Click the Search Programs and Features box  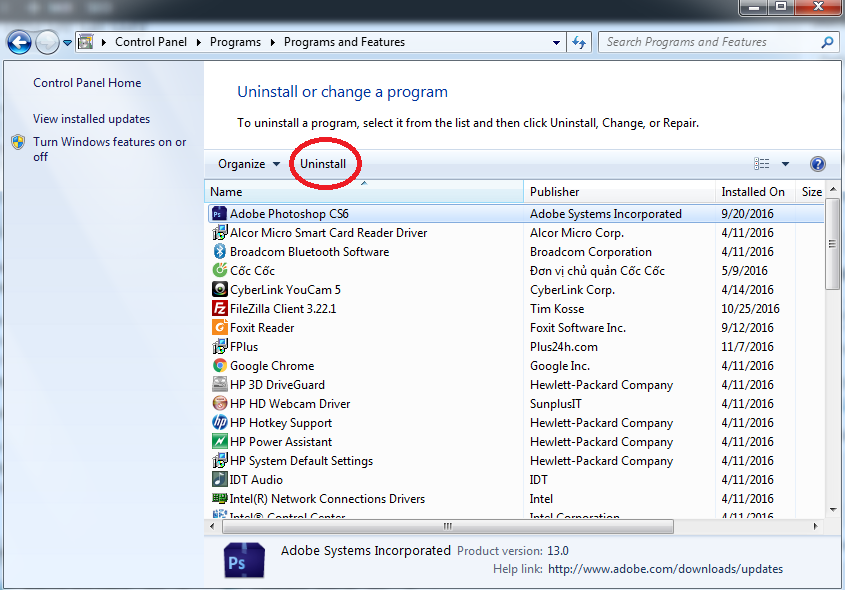point(710,42)
